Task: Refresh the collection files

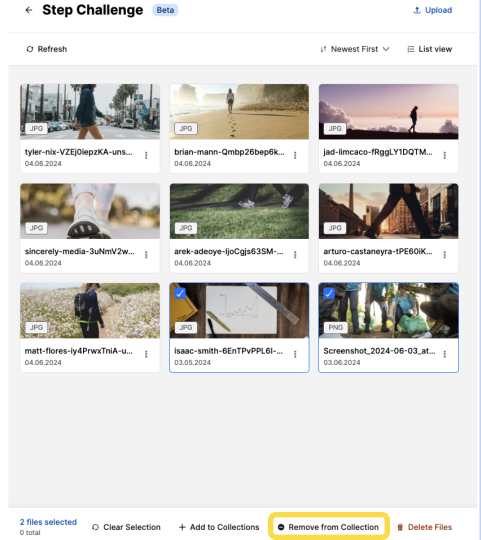Action: [47, 49]
